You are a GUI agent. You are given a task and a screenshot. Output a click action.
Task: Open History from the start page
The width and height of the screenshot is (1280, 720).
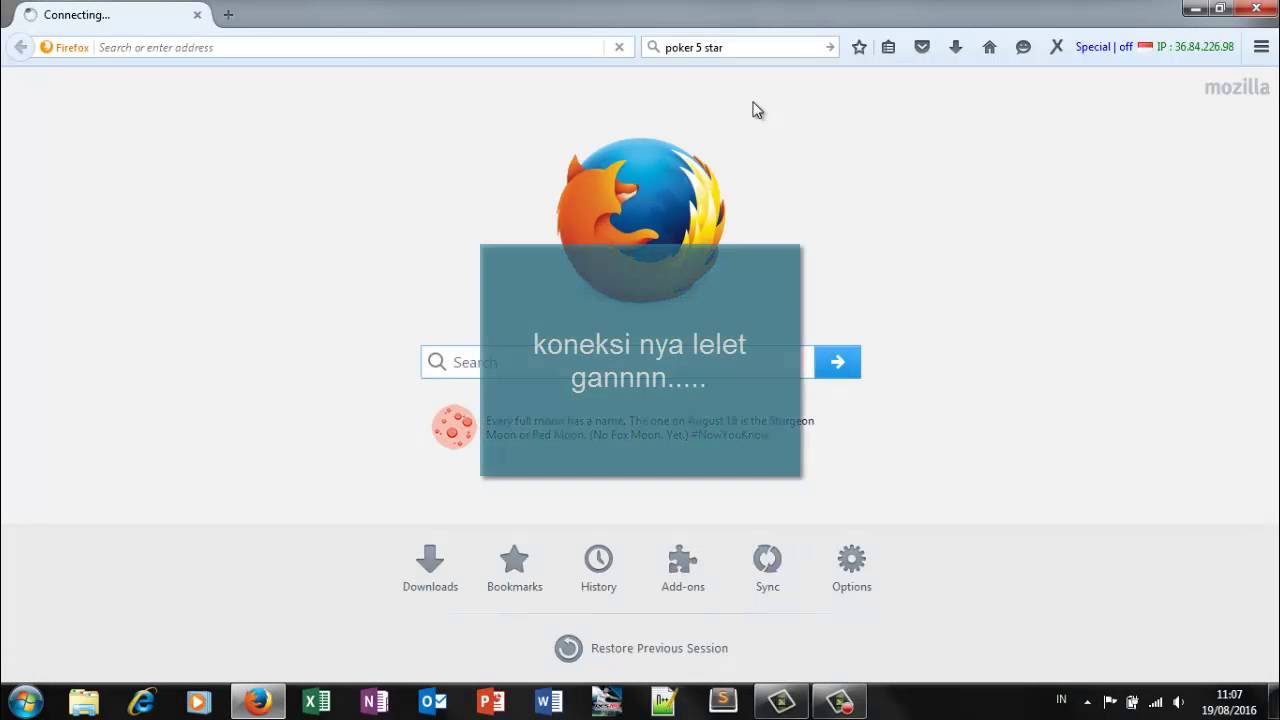tap(598, 568)
